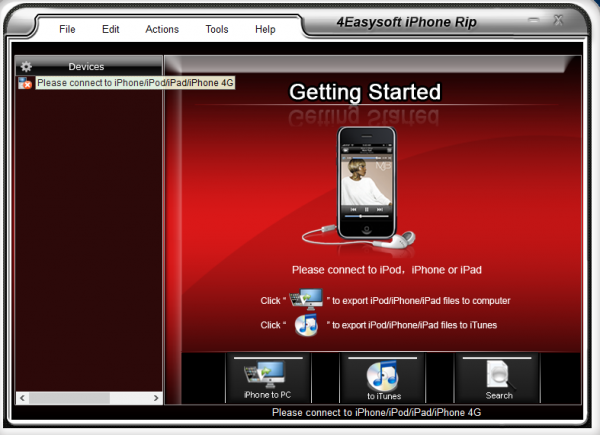Minimize the 4Easysoft iPhone Rip window
Viewport: 600px width, 435px height.
point(533,20)
